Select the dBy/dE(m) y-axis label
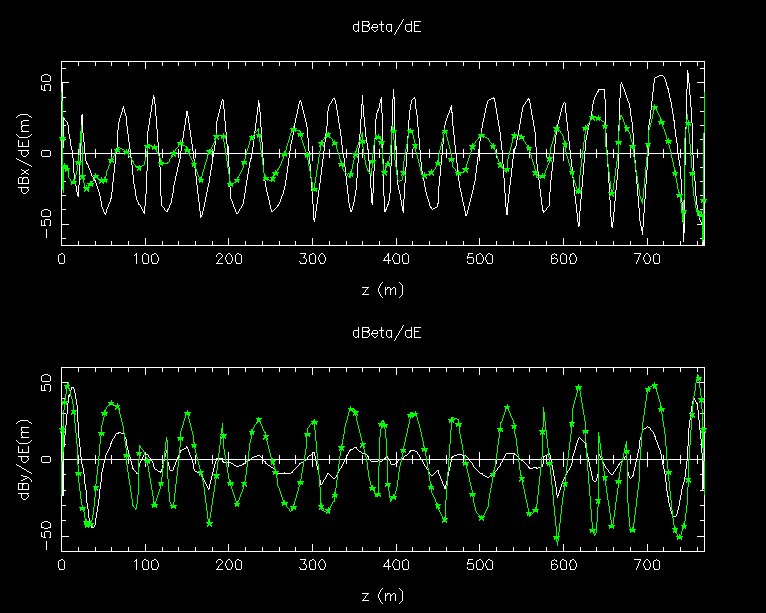The height and width of the screenshot is (613, 766). point(26,459)
